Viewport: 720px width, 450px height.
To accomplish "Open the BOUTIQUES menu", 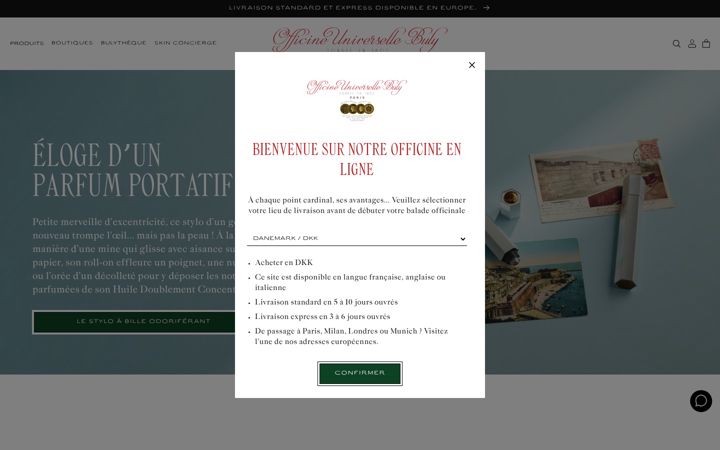I will tap(72, 43).
